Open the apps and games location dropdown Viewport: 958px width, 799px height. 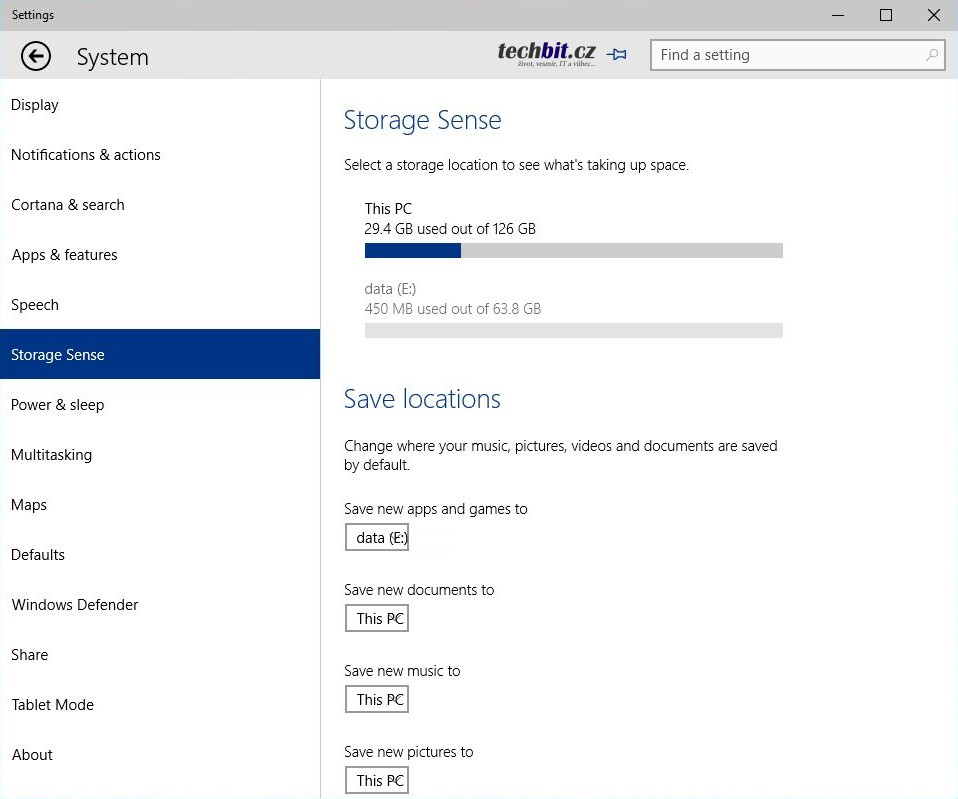377,538
